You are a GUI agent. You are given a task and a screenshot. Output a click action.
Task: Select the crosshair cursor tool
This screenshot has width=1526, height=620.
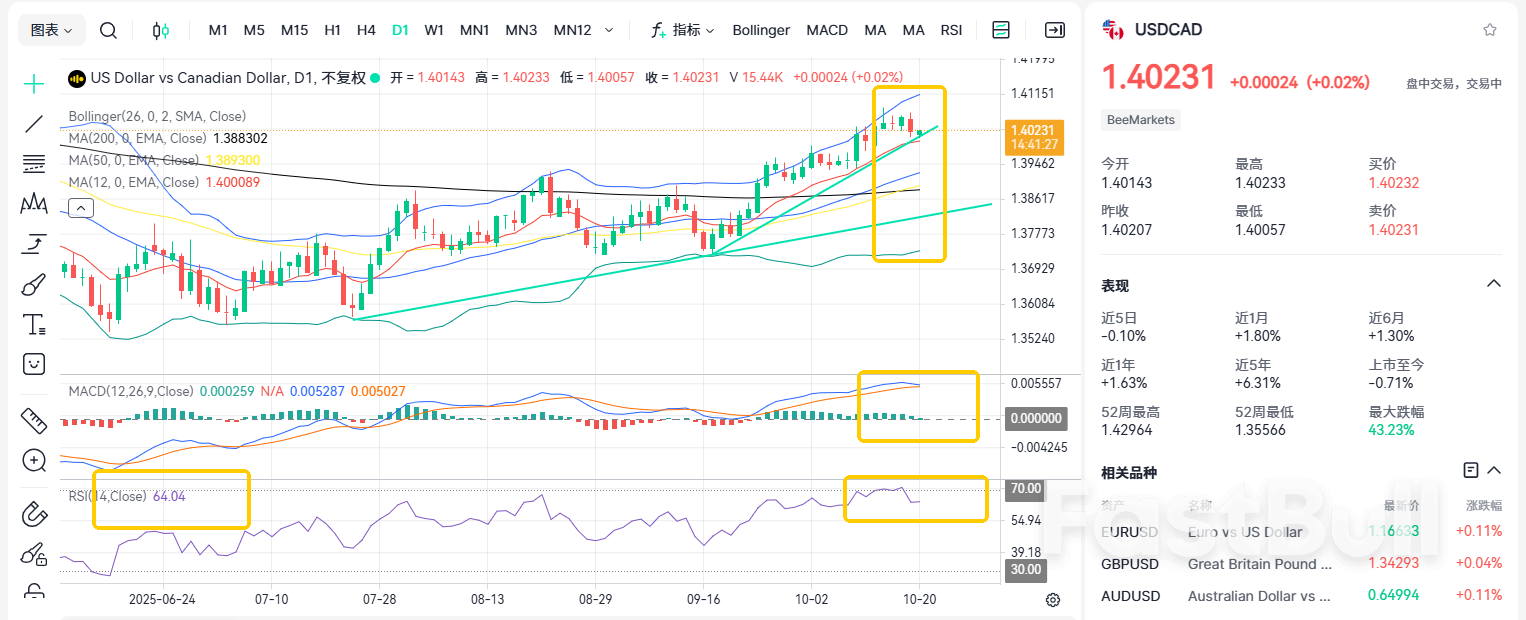click(34, 84)
